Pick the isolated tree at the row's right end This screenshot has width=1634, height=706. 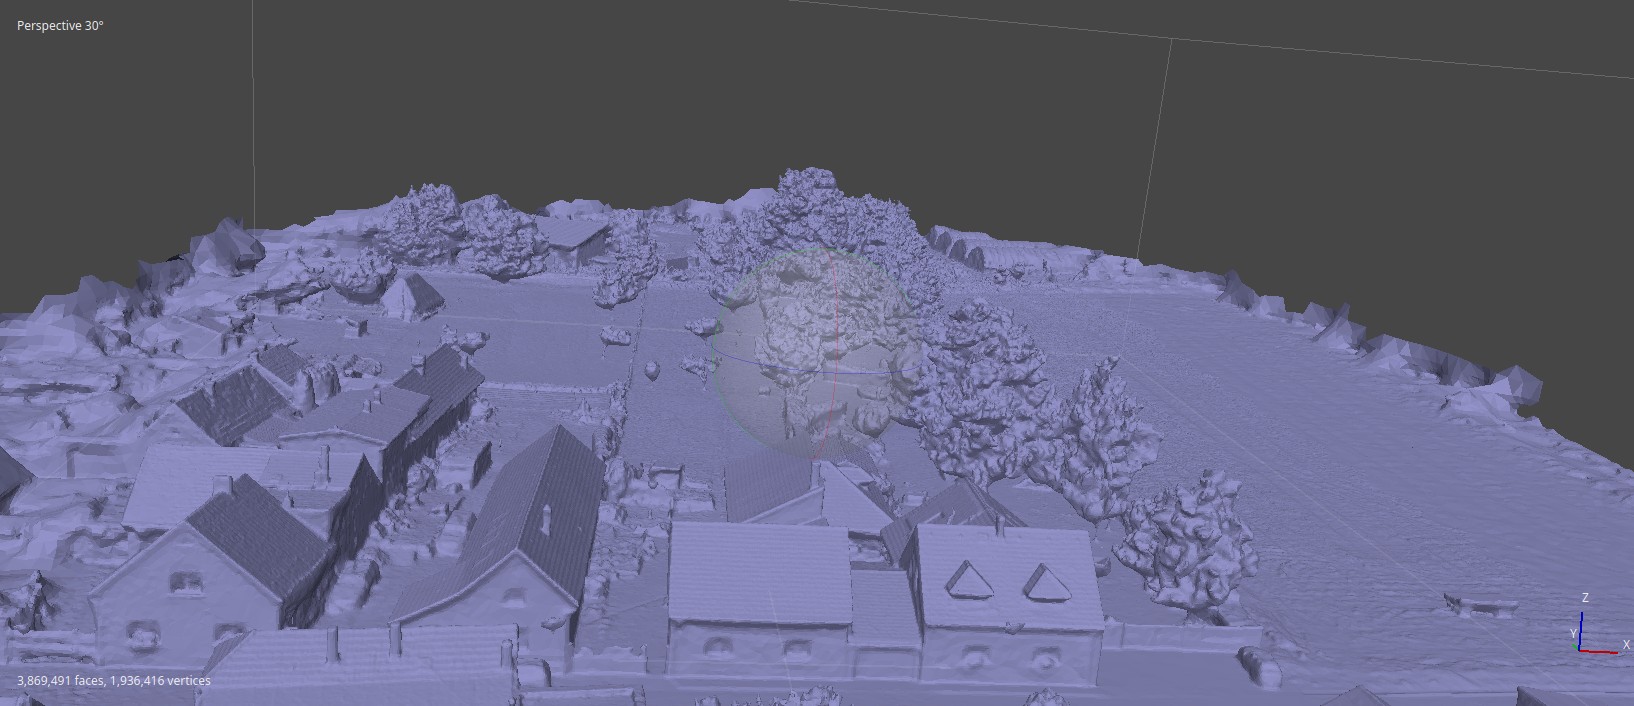coord(1188,538)
